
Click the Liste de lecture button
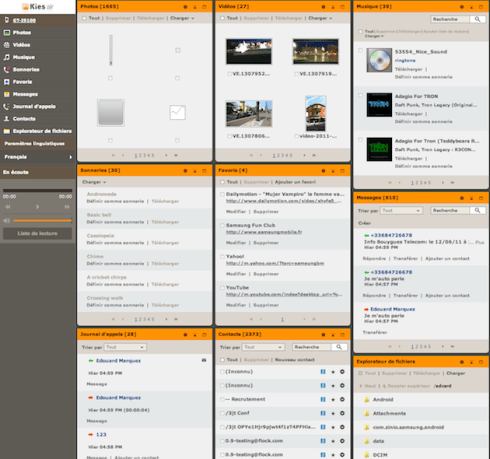[x=37, y=234]
